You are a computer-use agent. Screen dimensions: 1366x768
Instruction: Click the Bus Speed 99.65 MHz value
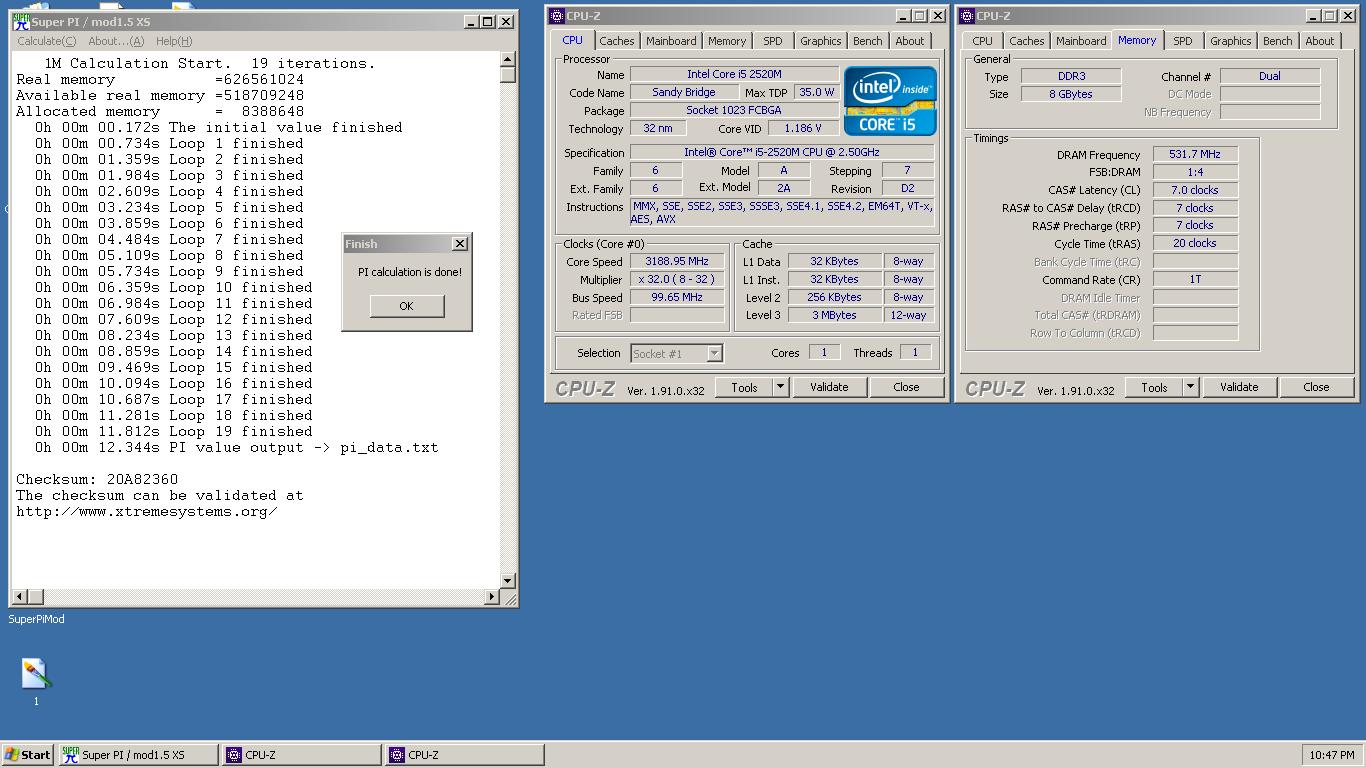(677, 298)
